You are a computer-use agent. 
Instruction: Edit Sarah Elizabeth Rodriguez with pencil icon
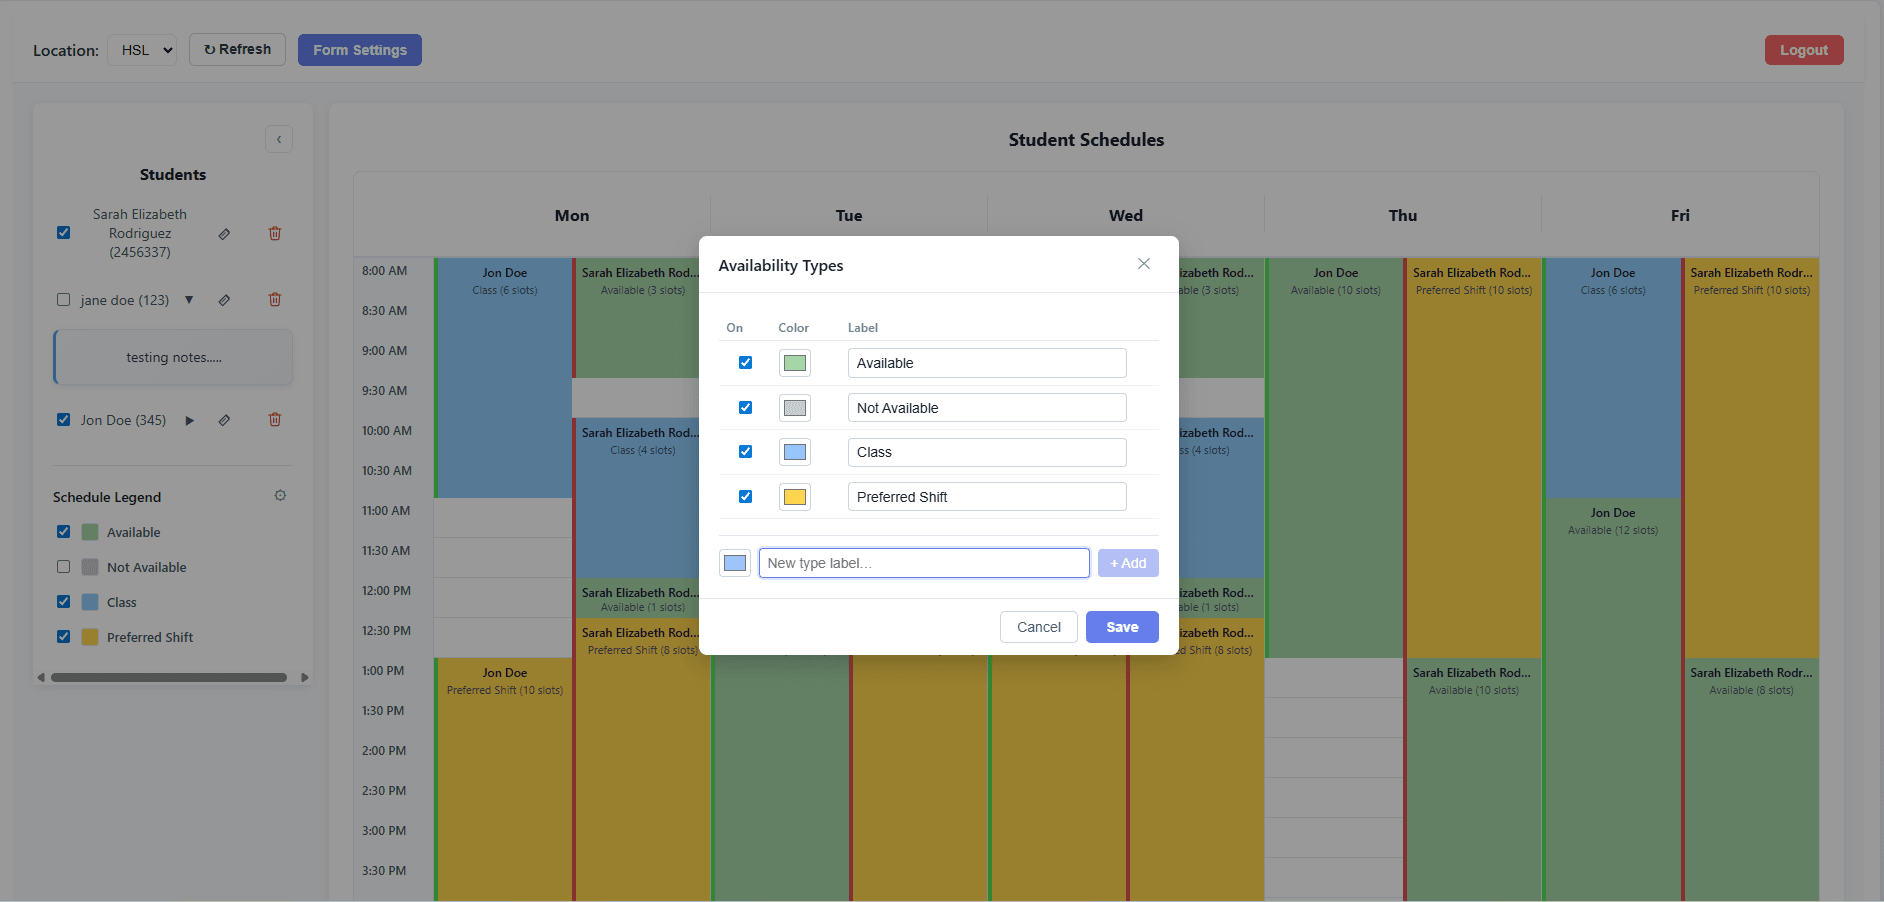click(x=224, y=234)
